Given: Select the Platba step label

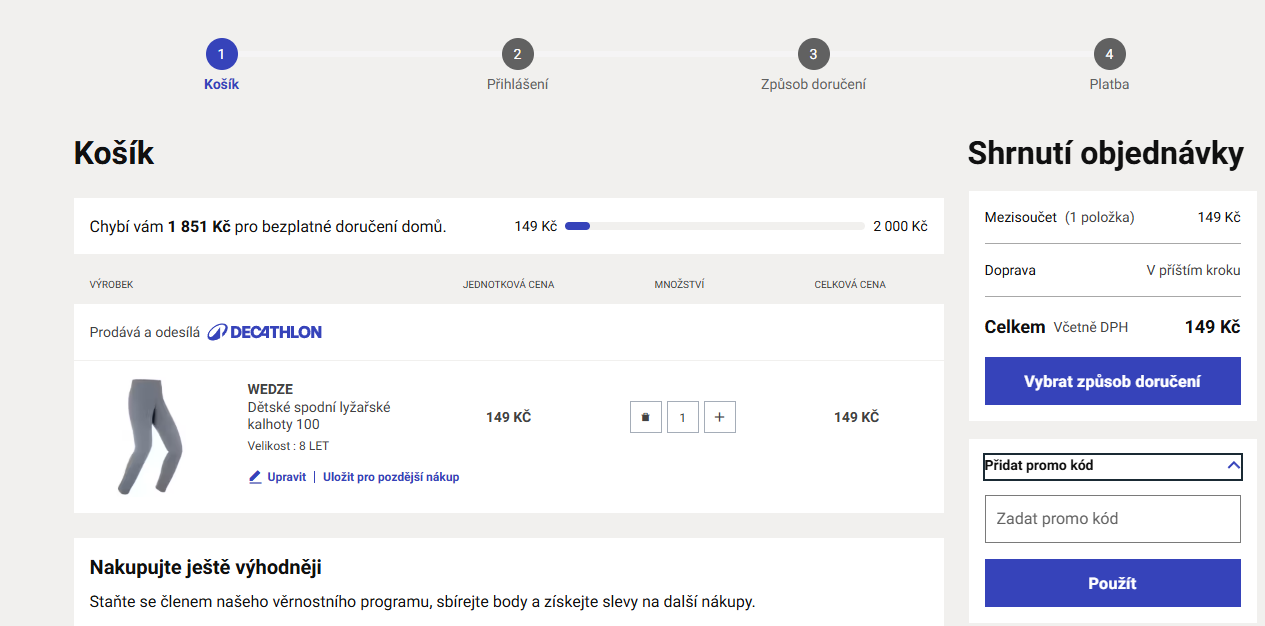Looking at the screenshot, I should click(x=1109, y=84).
